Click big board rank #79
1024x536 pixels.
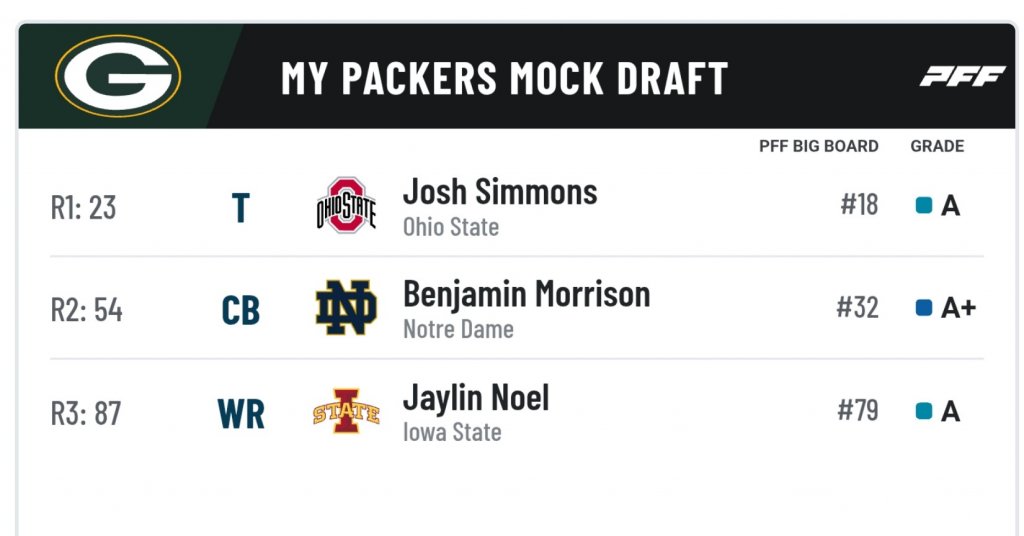coord(857,411)
